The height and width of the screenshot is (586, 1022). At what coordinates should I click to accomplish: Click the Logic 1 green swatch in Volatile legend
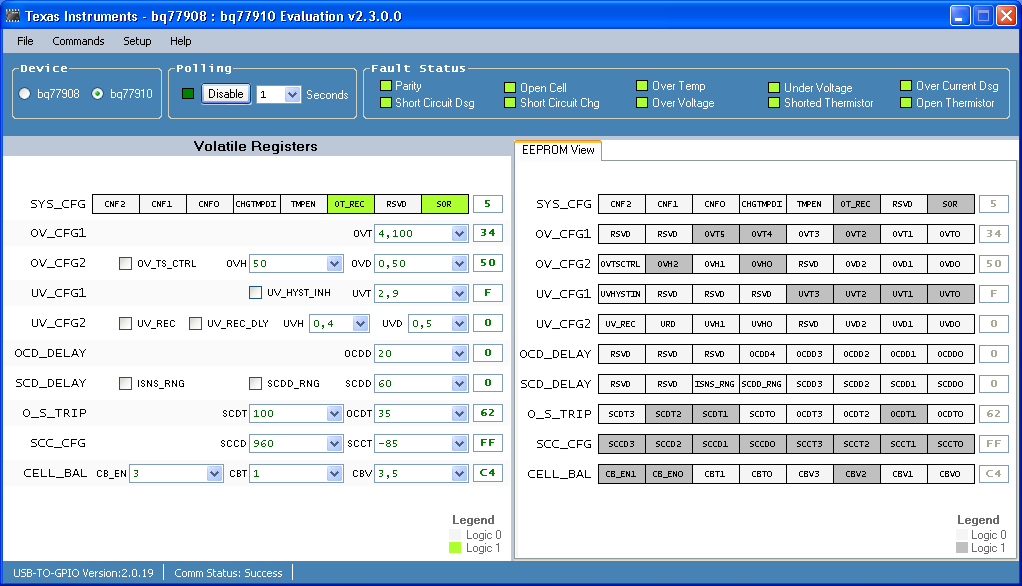[455, 548]
